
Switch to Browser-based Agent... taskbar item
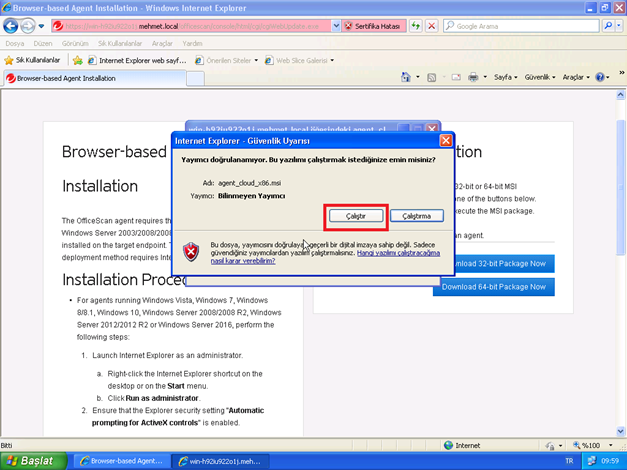coord(121,461)
